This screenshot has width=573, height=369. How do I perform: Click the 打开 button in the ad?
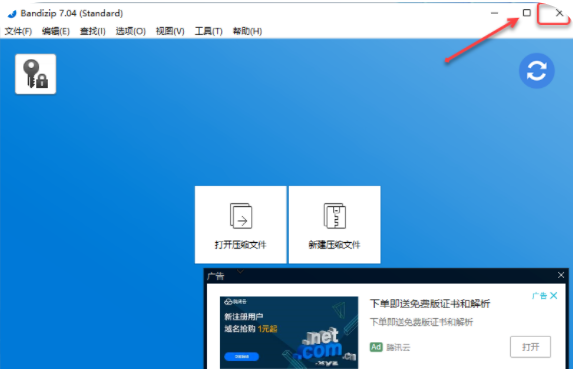(530, 347)
